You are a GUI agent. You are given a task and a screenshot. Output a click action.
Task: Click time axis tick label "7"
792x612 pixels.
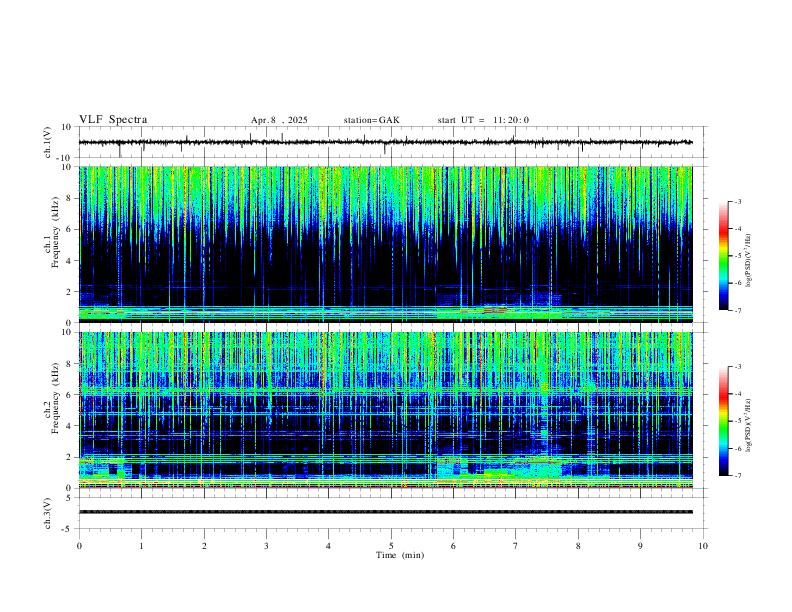[x=516, y=546]
